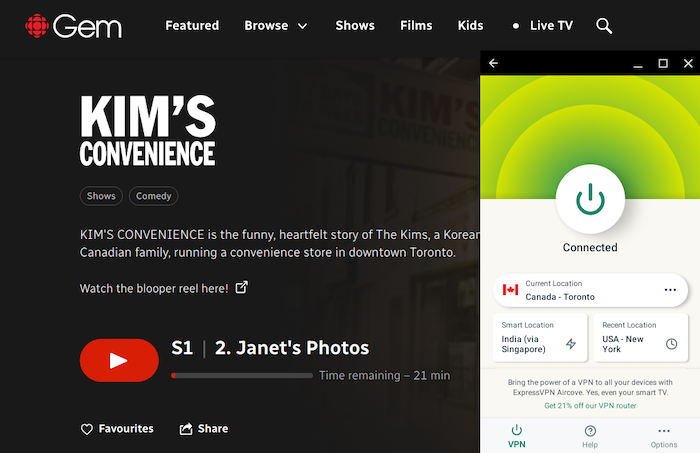The height and width of the screenshot is (453, 700).
Task: Click the Options three-dot icon
Action: tap(664, 431)
